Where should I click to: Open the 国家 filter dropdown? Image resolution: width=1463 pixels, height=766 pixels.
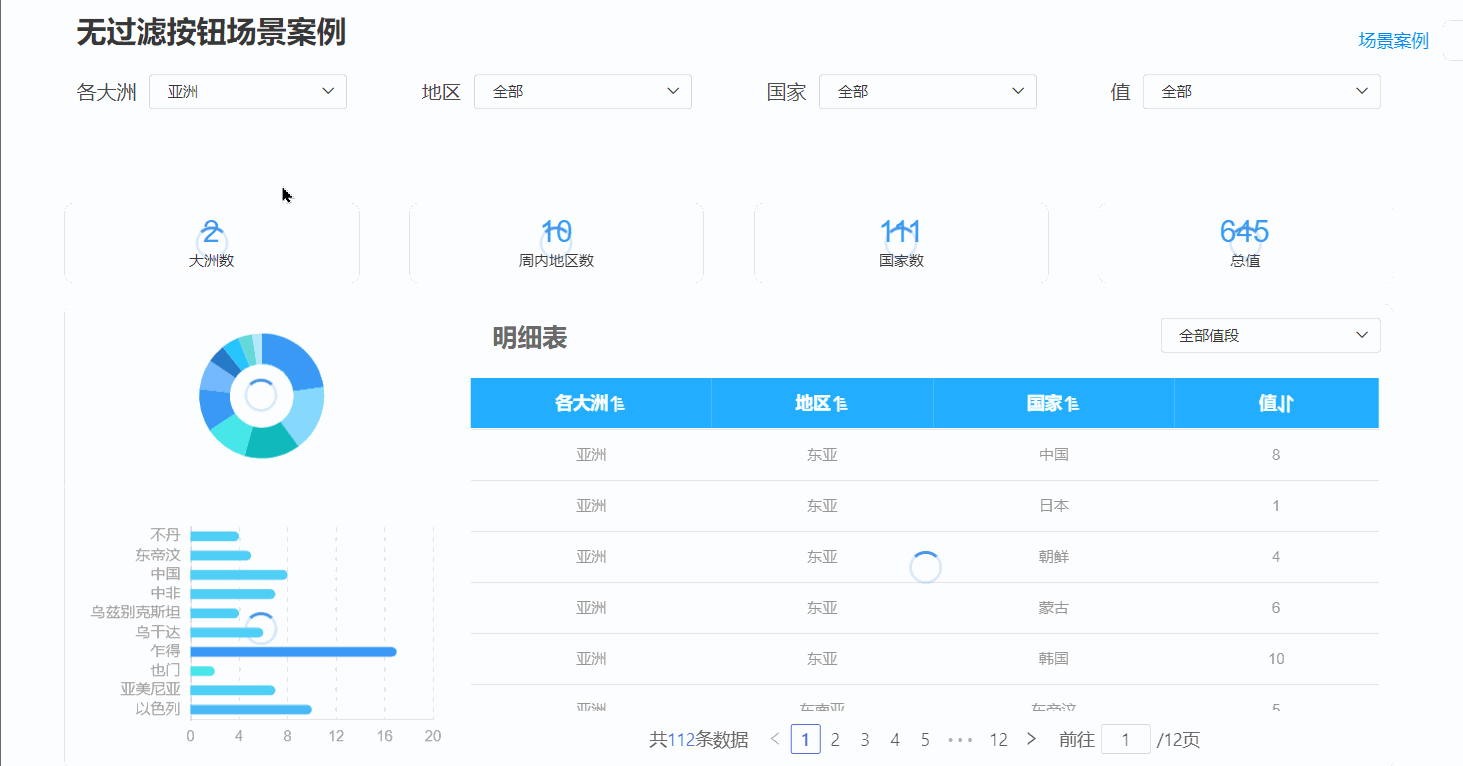point(927,92)
